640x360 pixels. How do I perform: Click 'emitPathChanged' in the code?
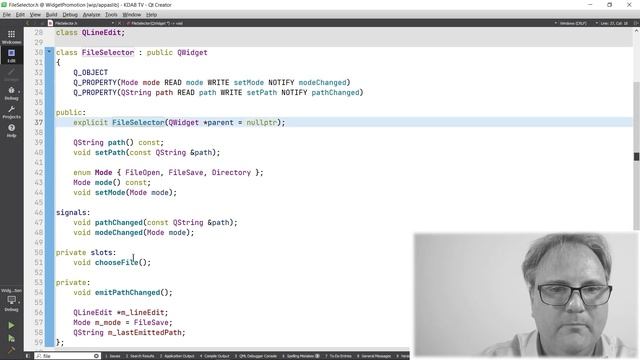[127, 293]
